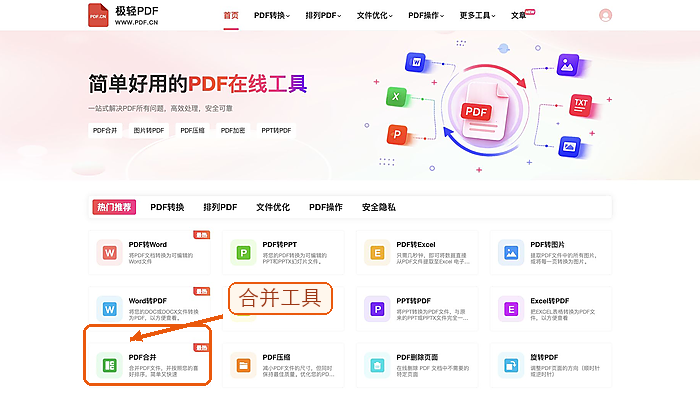Click the PPT转PDF quick link button in banner

(276, 130)
